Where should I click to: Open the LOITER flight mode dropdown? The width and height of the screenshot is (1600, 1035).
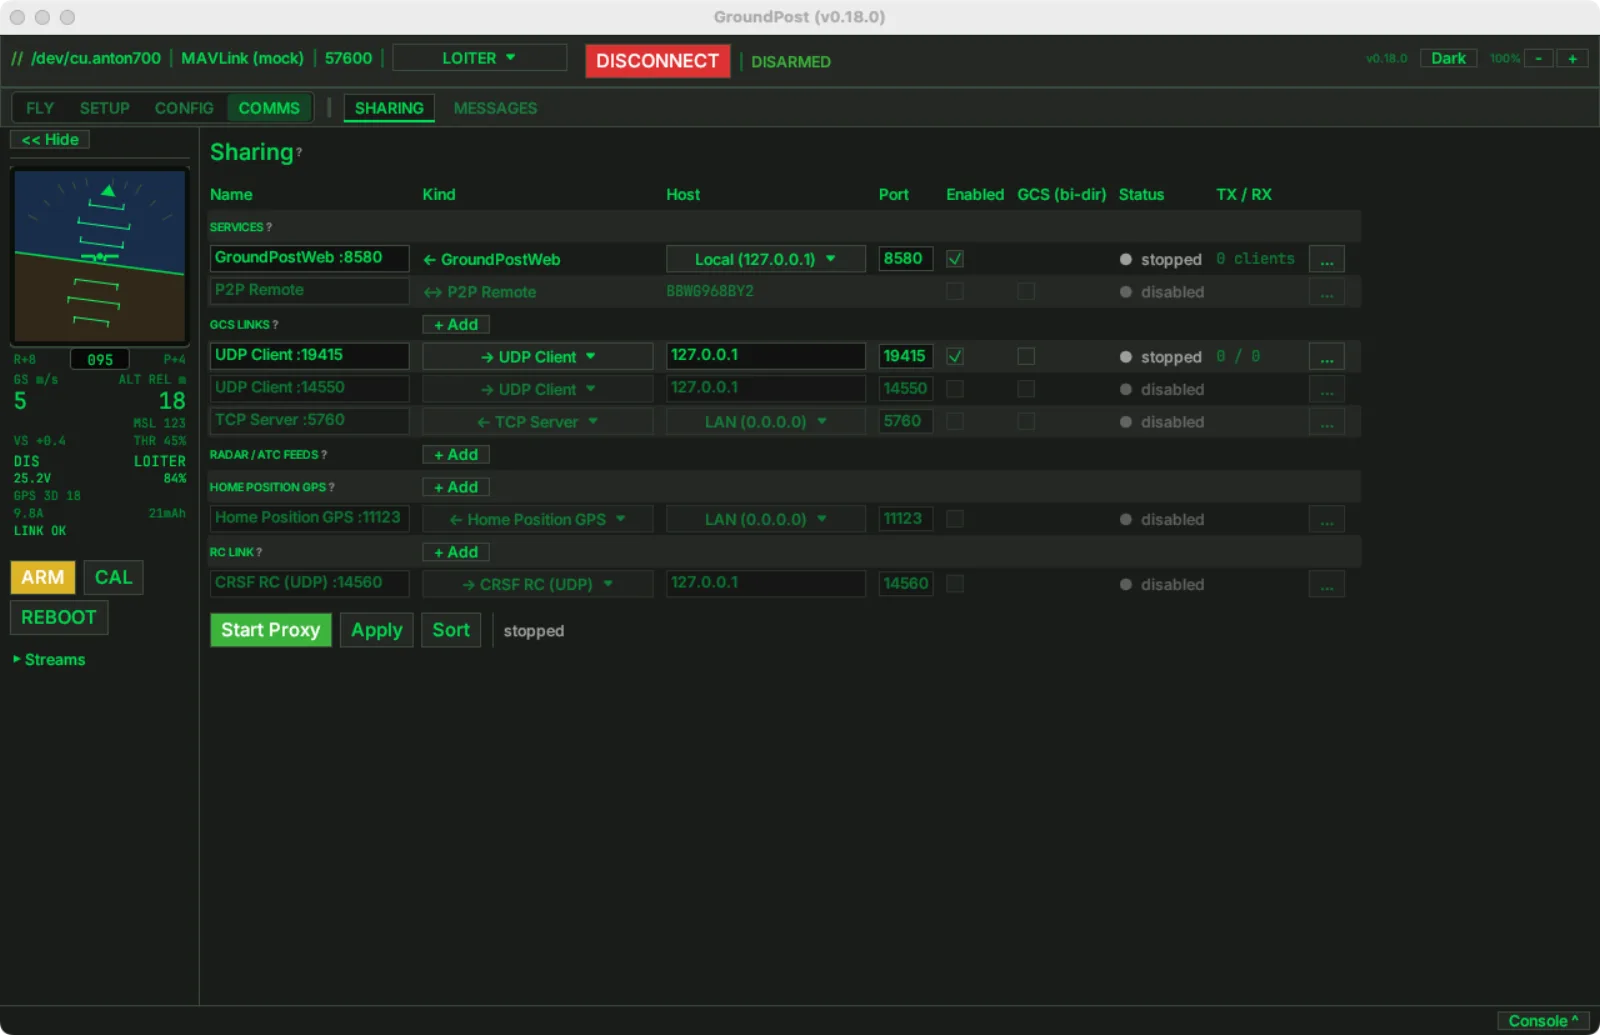click(479, 58)
